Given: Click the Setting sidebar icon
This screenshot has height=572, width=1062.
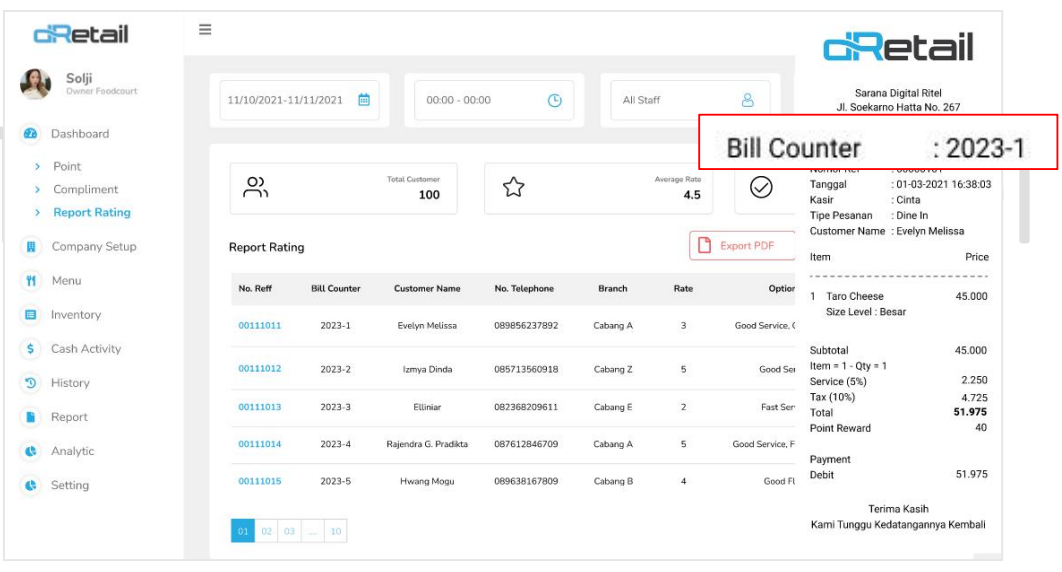Looking at the screenshot, I should (31, 486).
